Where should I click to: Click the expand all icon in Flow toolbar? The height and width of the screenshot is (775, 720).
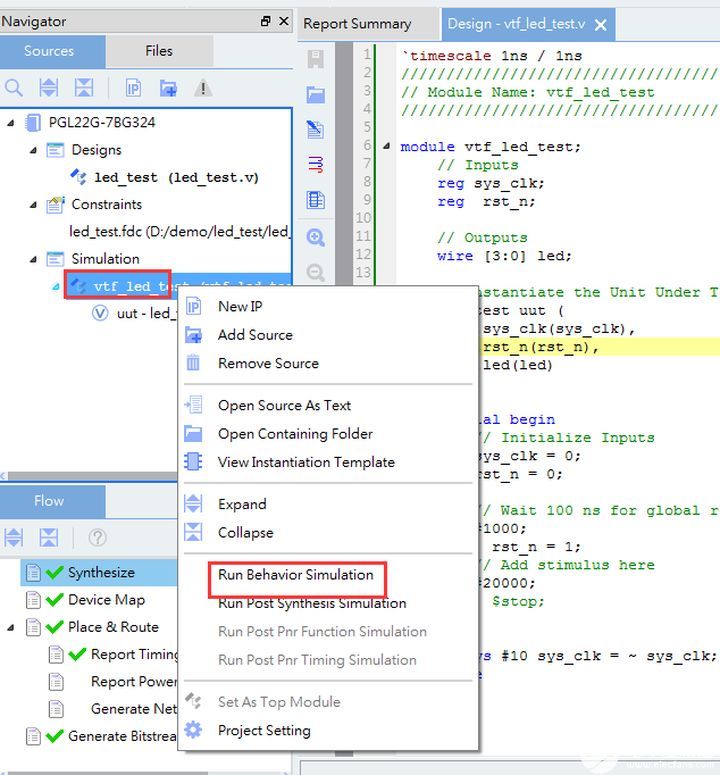[x=14, y=538]
